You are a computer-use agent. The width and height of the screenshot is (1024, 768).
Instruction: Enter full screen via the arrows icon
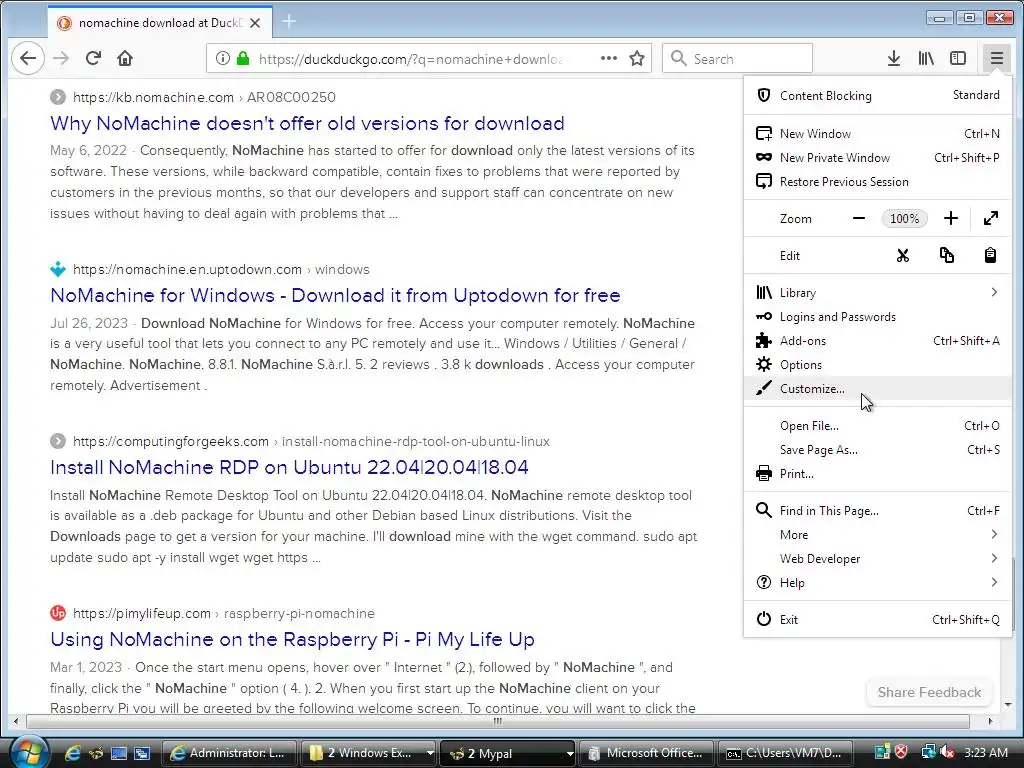pos(991,218)
